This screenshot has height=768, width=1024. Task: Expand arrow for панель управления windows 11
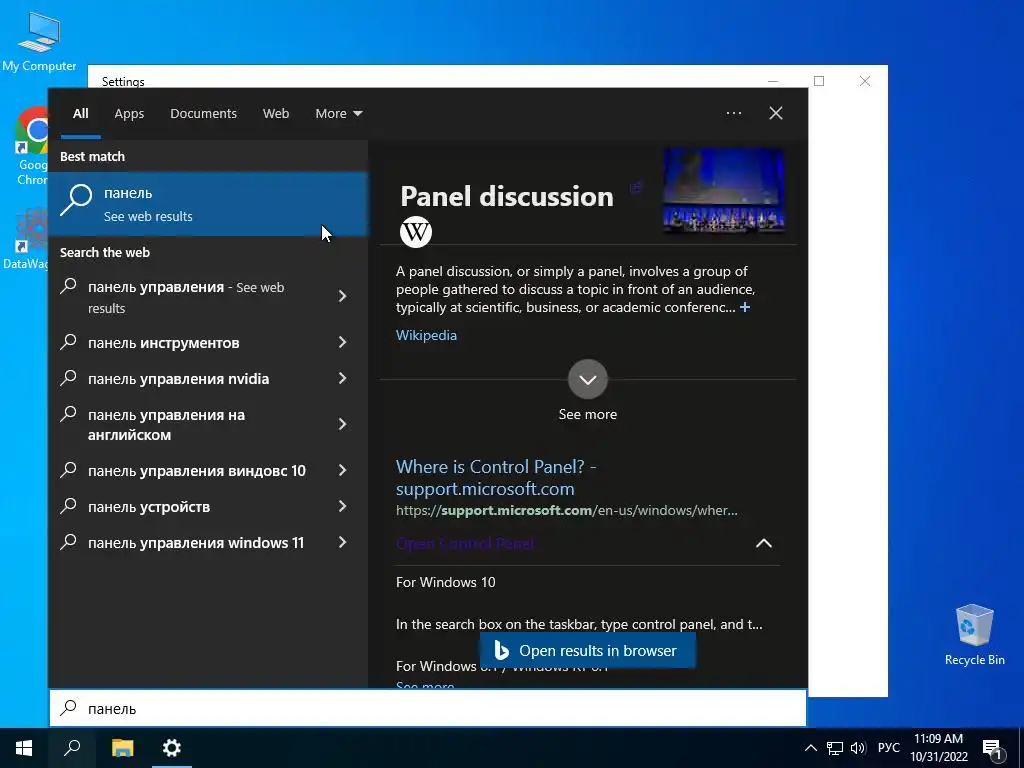342,542
